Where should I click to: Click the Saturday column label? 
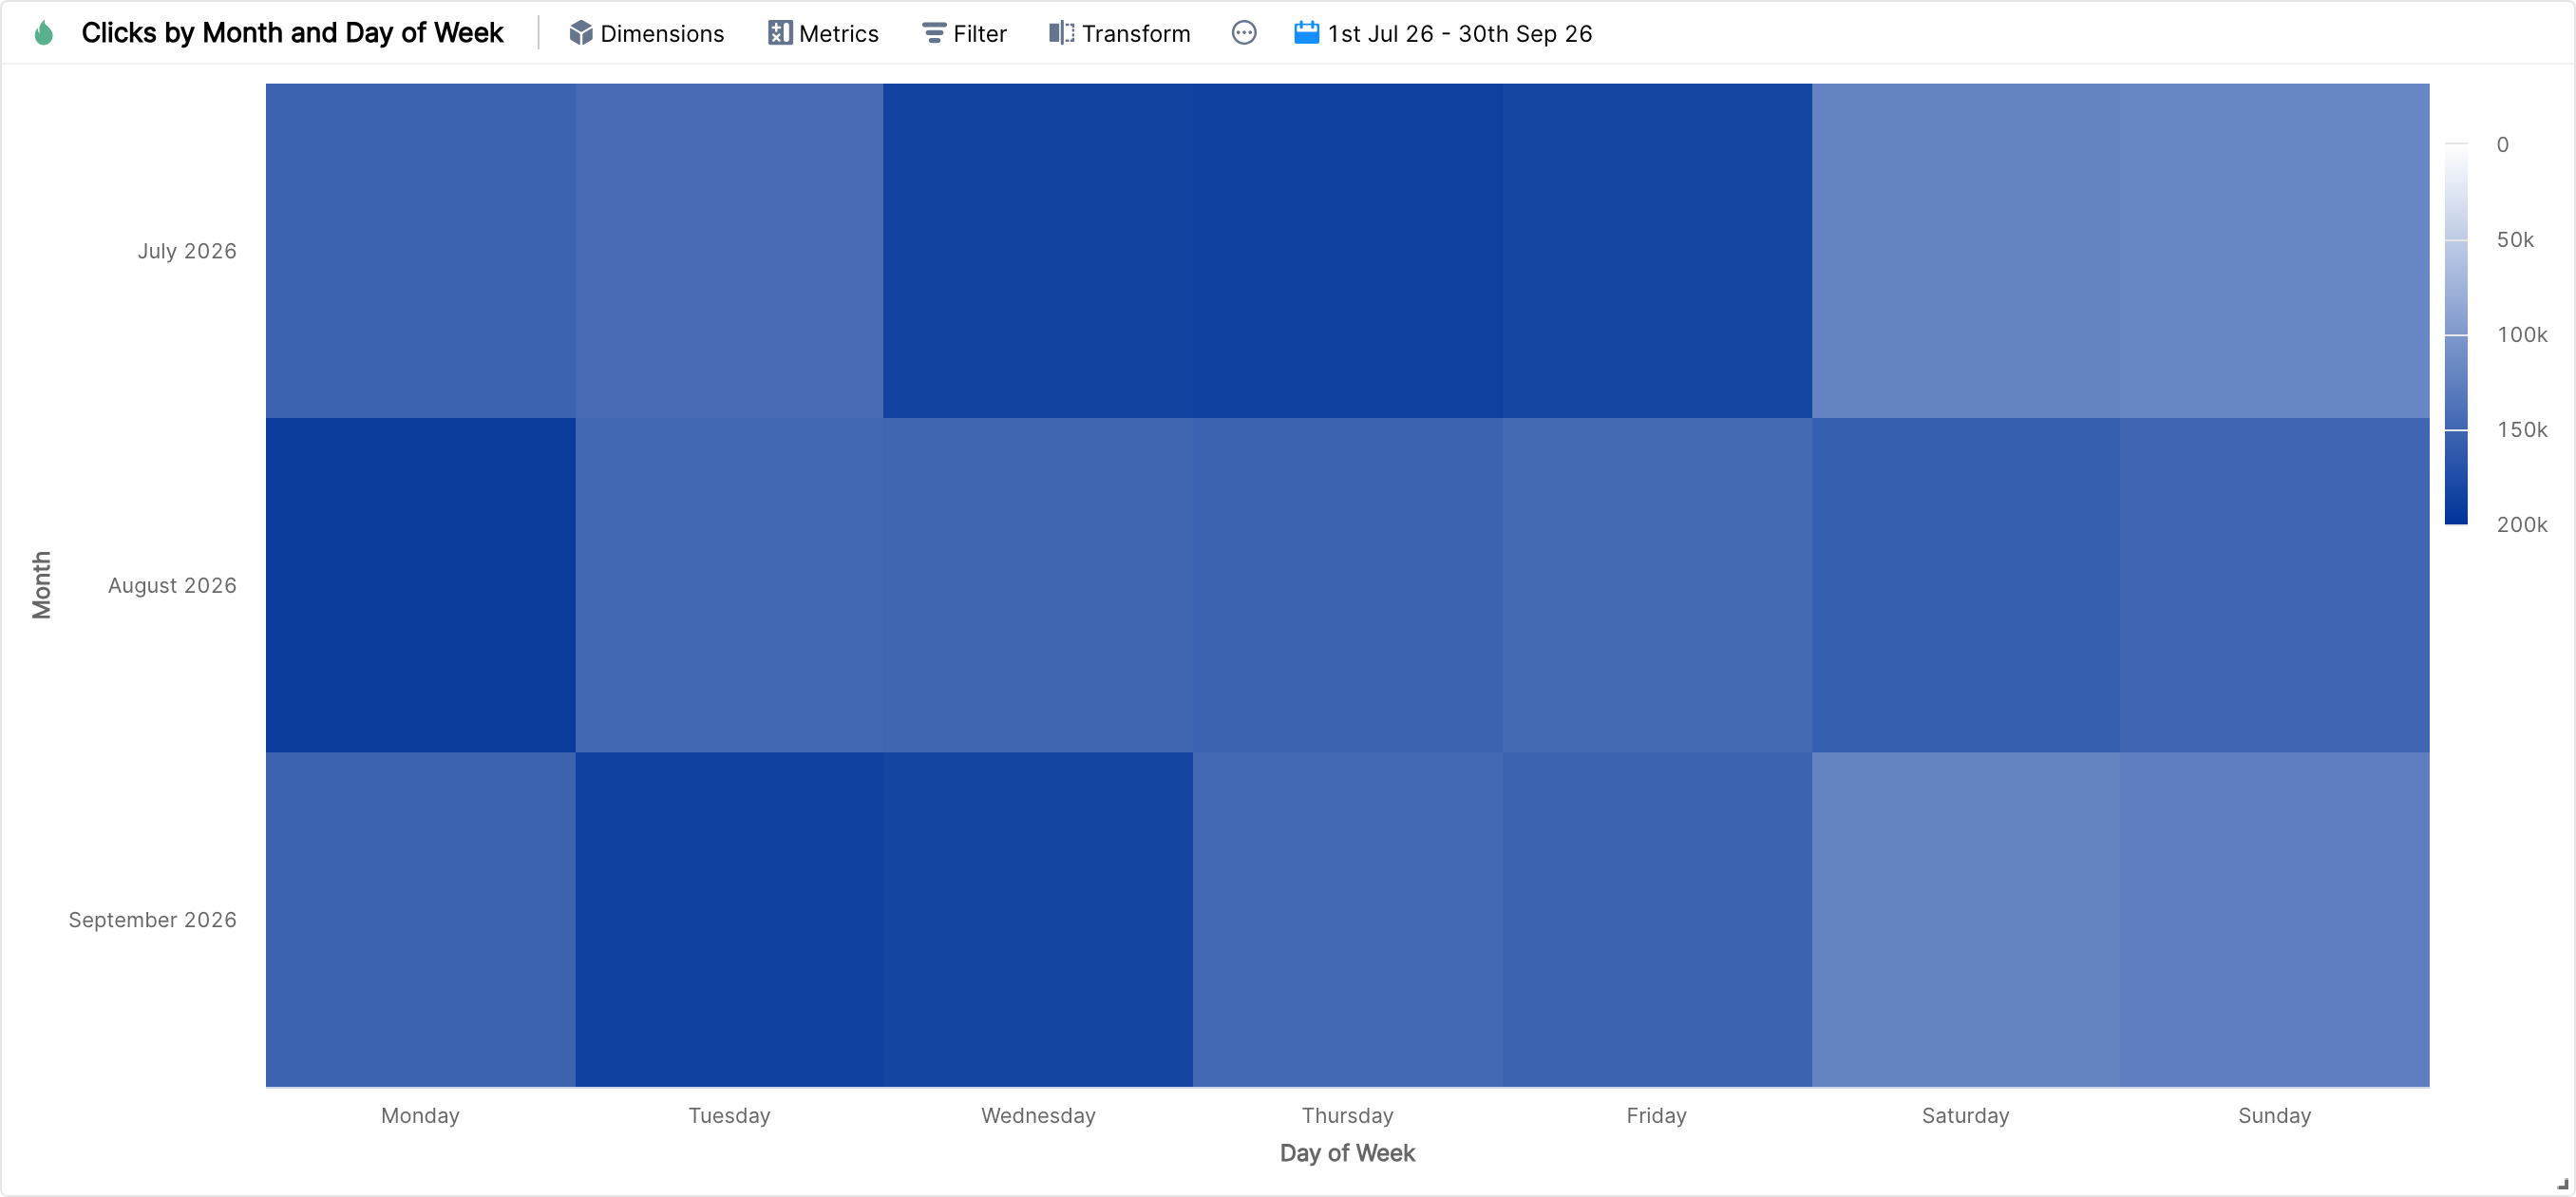click(x=1965, y=1116)
